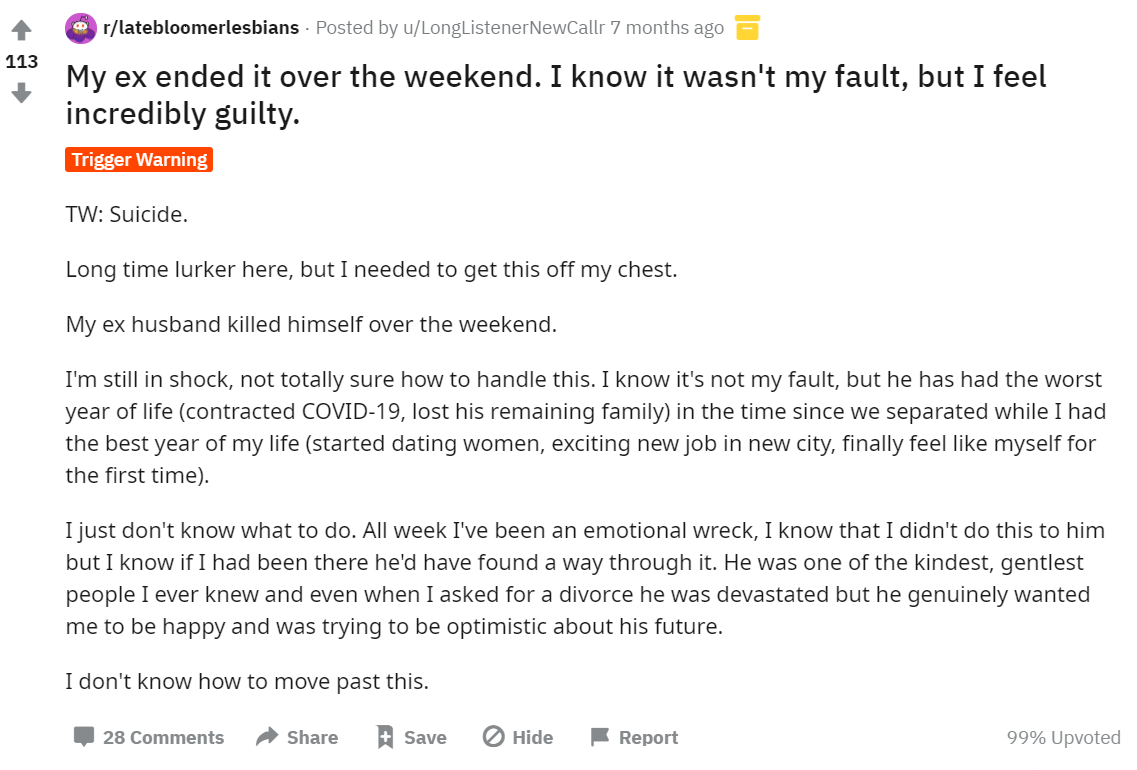Toggle the "Save" text label
Viewport: 1137px width, 770px height.
(x=425, y=737)
